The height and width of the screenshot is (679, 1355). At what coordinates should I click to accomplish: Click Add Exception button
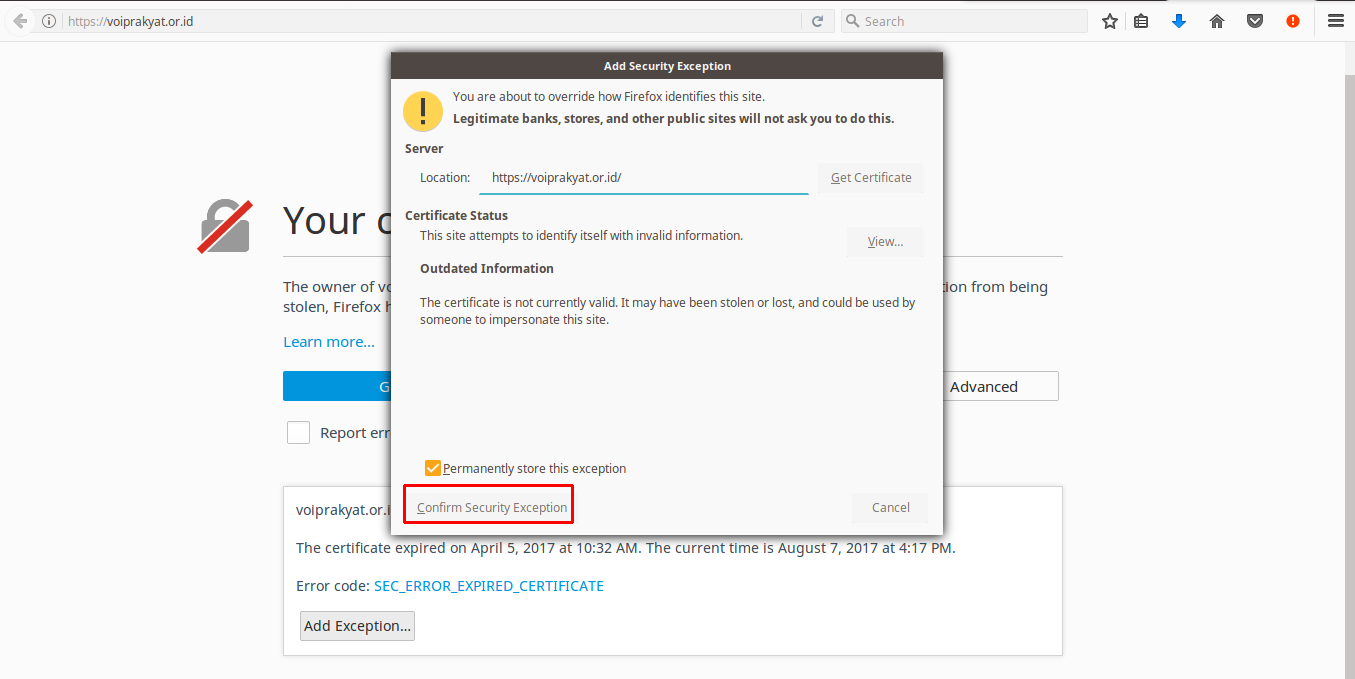[x=357, y=626]
